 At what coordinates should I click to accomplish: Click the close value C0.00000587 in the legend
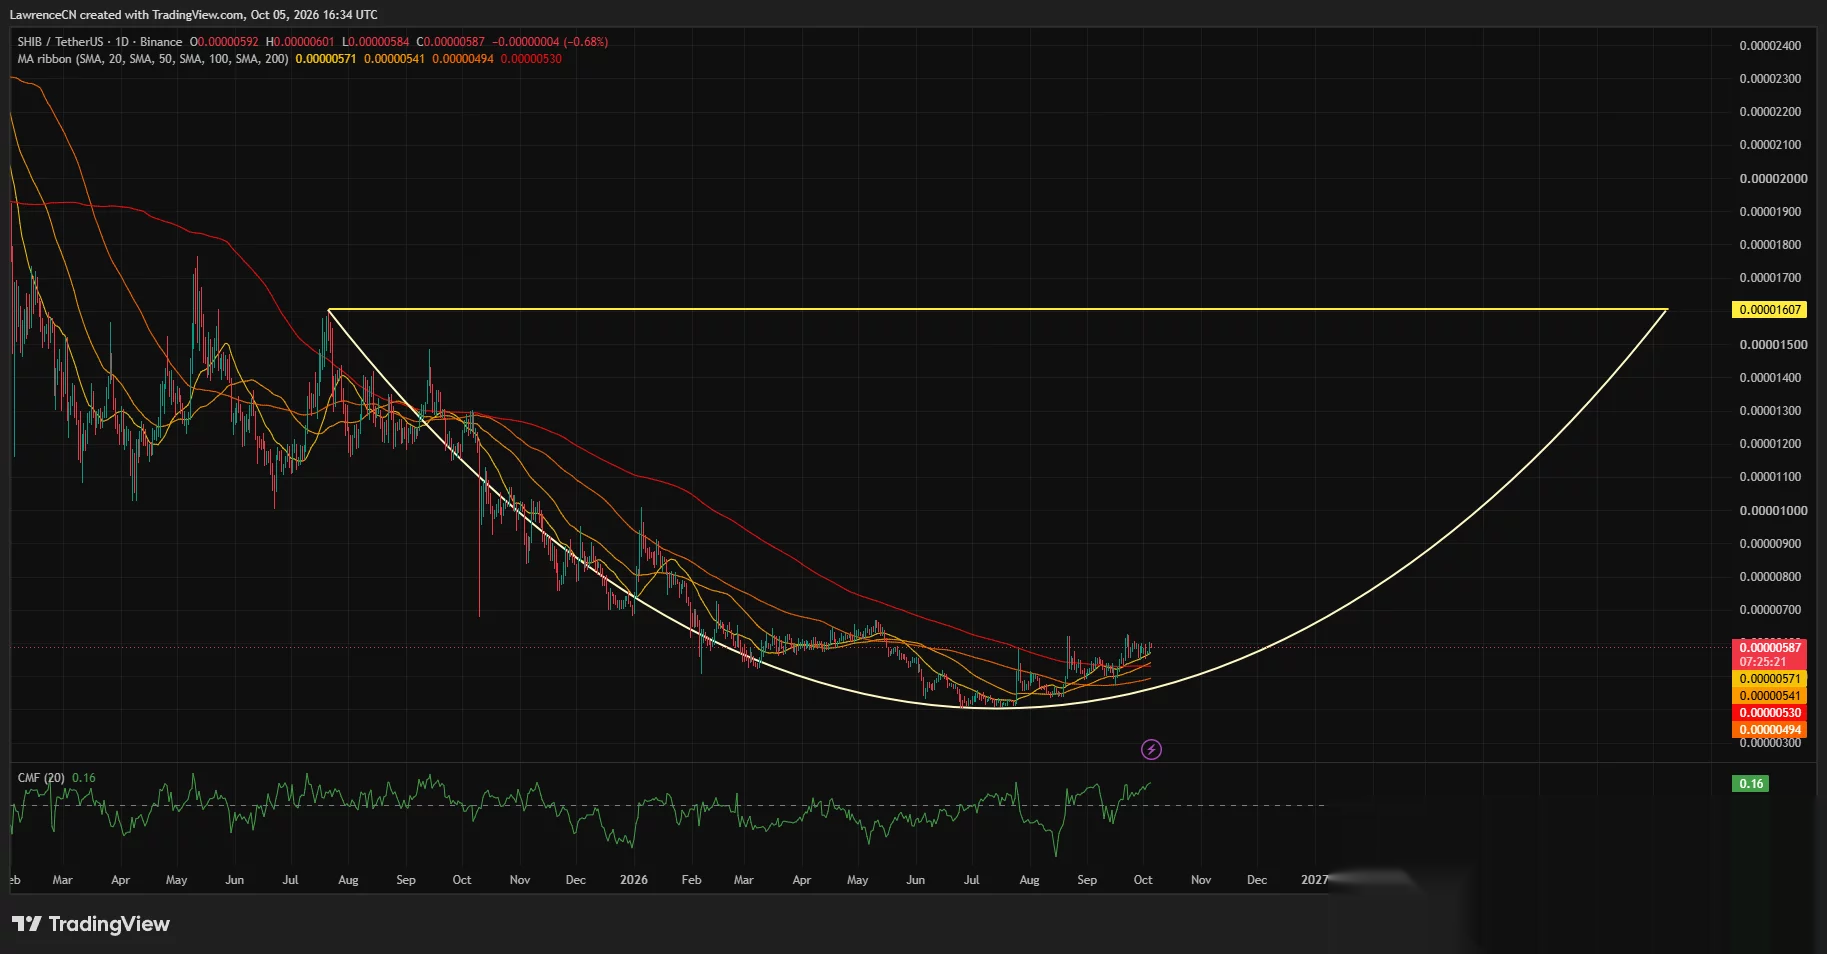(x=450, y=42)
